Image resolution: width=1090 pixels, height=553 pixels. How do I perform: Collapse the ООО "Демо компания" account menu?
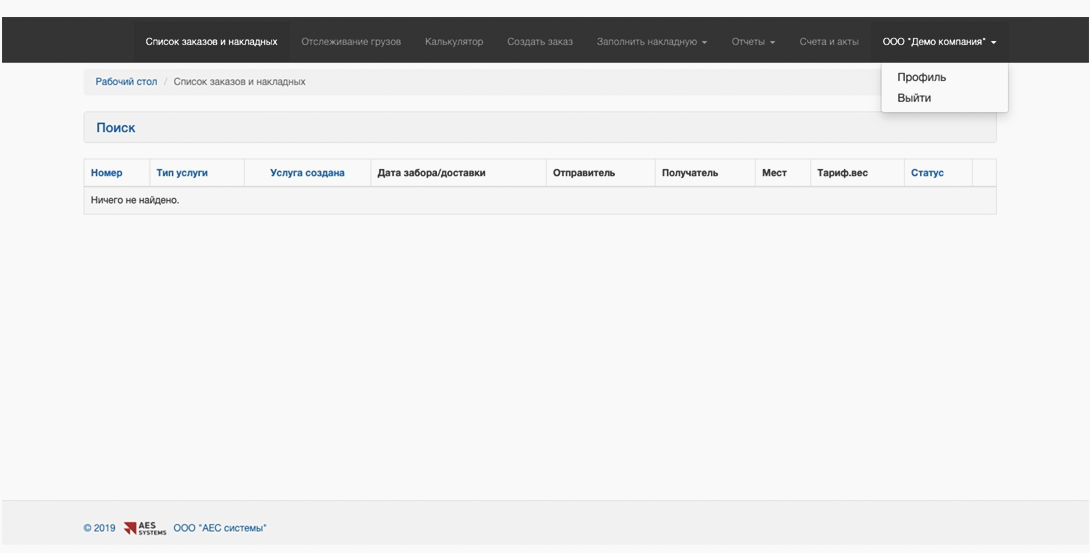[939, 42]
